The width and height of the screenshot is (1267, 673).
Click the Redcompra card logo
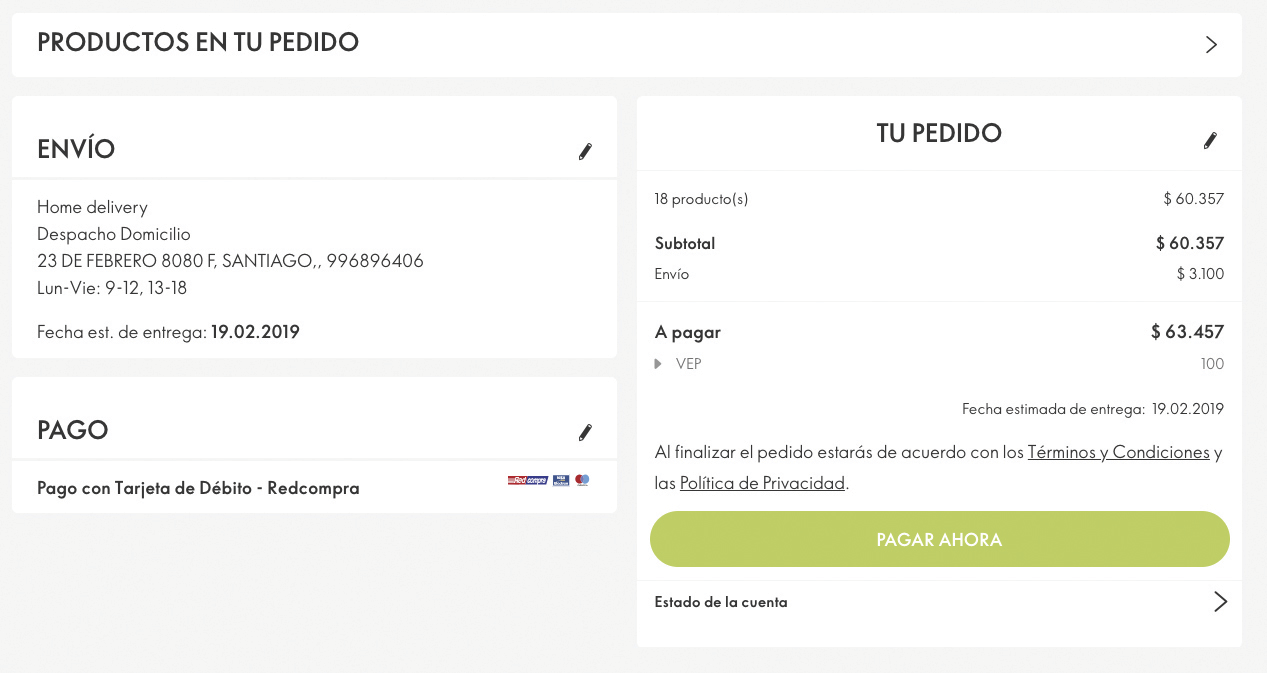pos(528,481)
